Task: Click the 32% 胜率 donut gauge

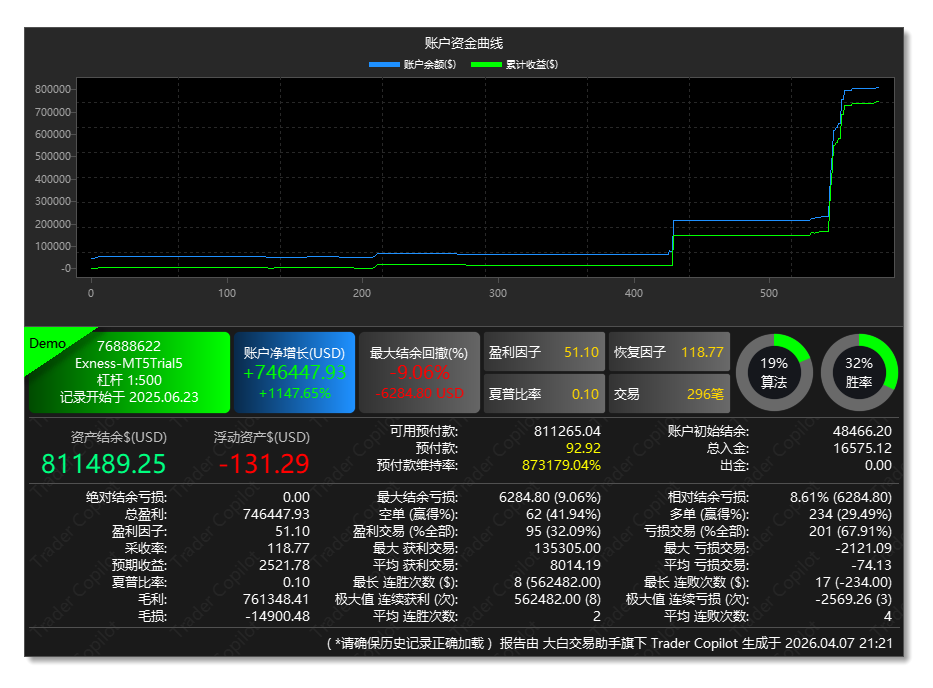Action: (859, 372)
